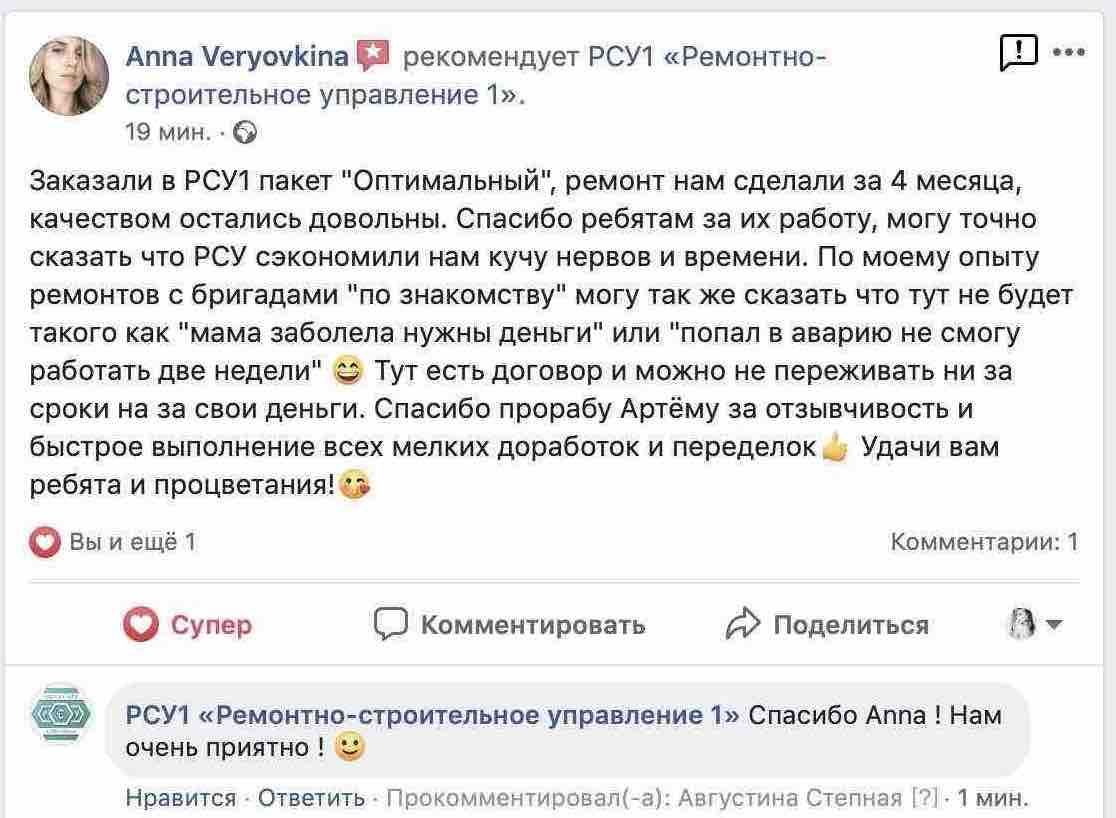Click the Anna Veryovkina author name

236,58
